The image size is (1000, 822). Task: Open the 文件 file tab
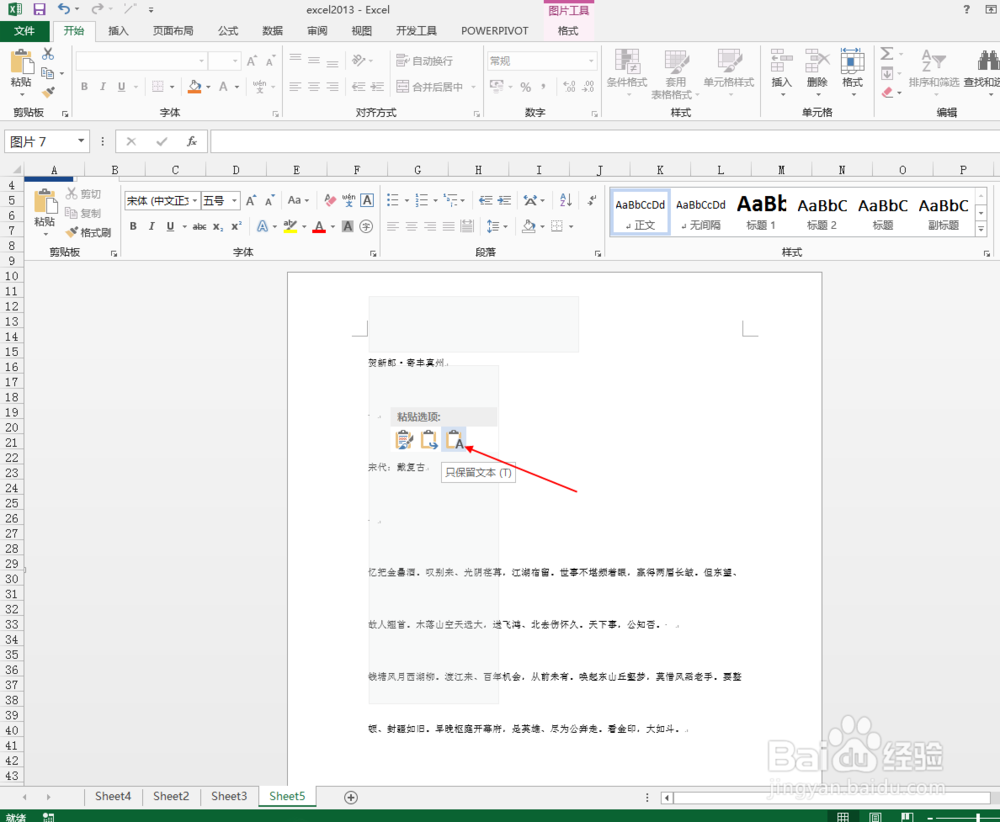24,31
